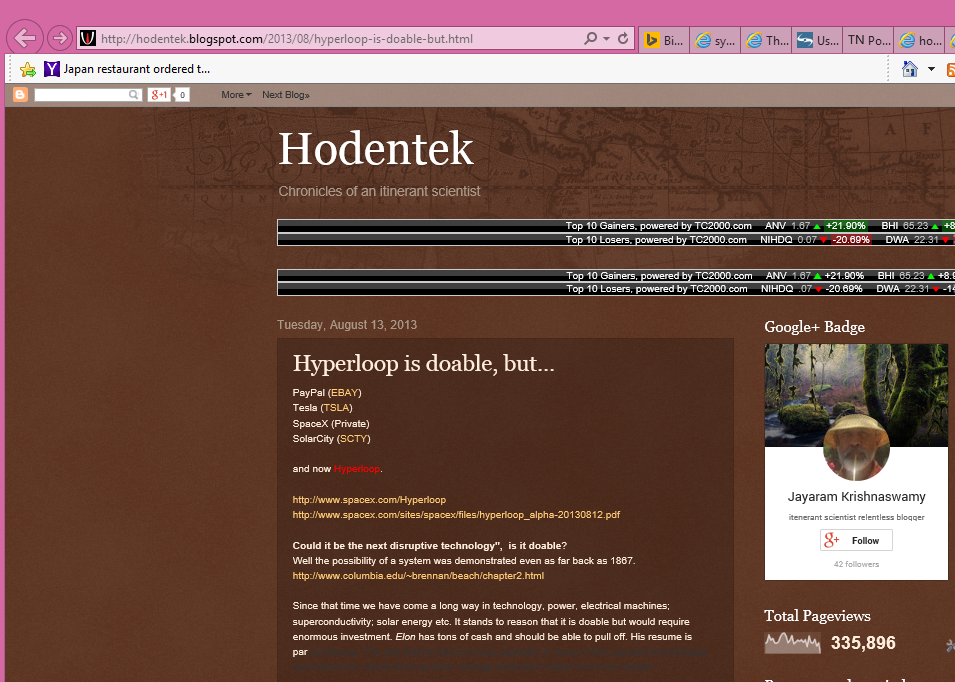The image size is (955, 682).
Task: Click the Home icon in the command bar
Action: coord(910,69)
